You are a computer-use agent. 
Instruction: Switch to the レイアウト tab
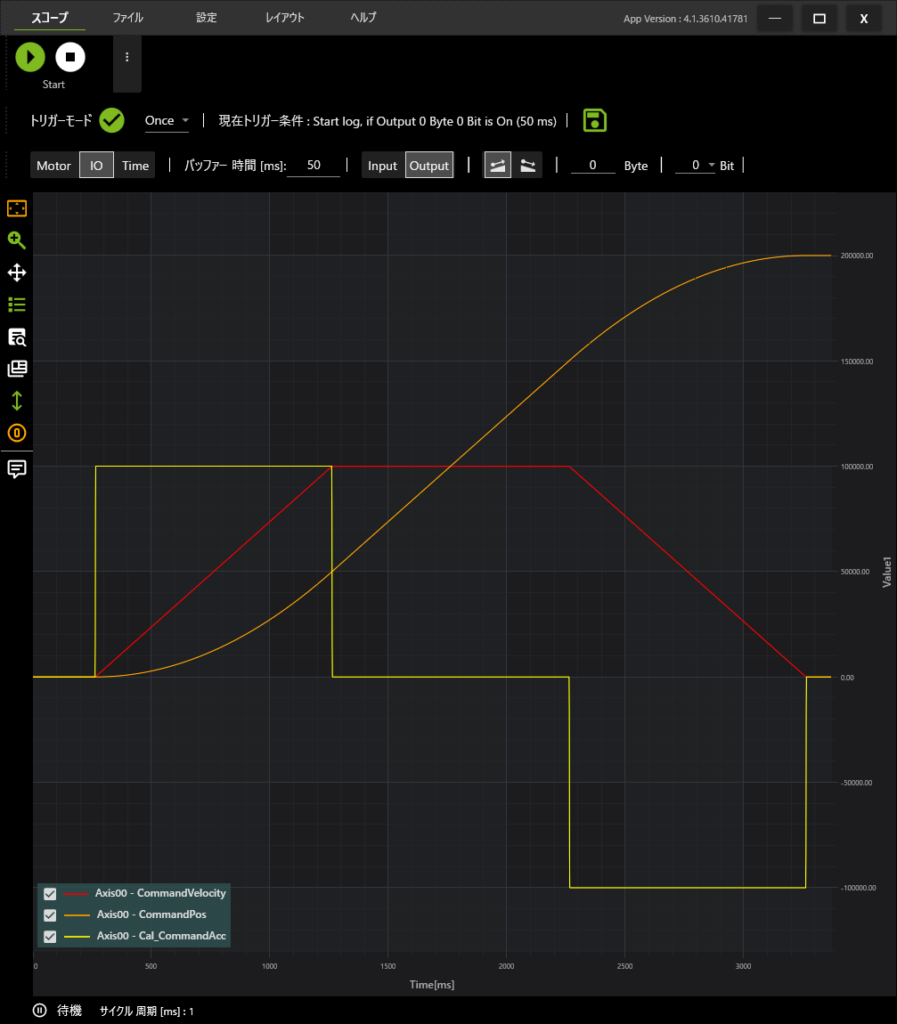(x=285, y=18)
